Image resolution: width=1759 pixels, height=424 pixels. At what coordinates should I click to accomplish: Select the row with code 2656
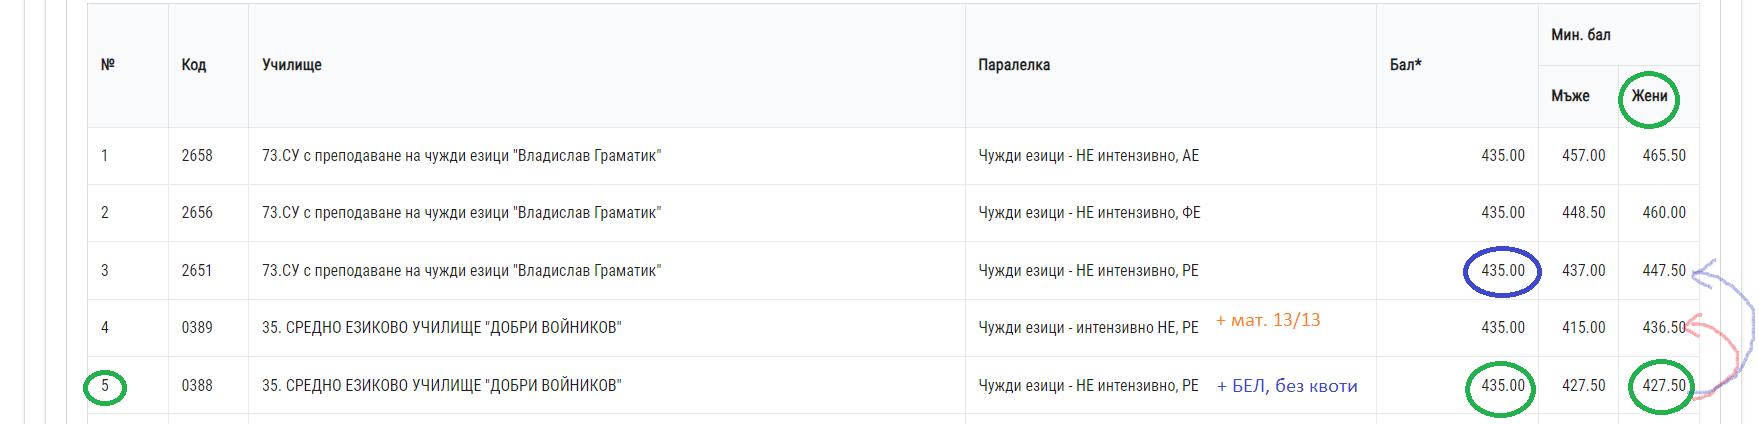(x=893, y=213)
